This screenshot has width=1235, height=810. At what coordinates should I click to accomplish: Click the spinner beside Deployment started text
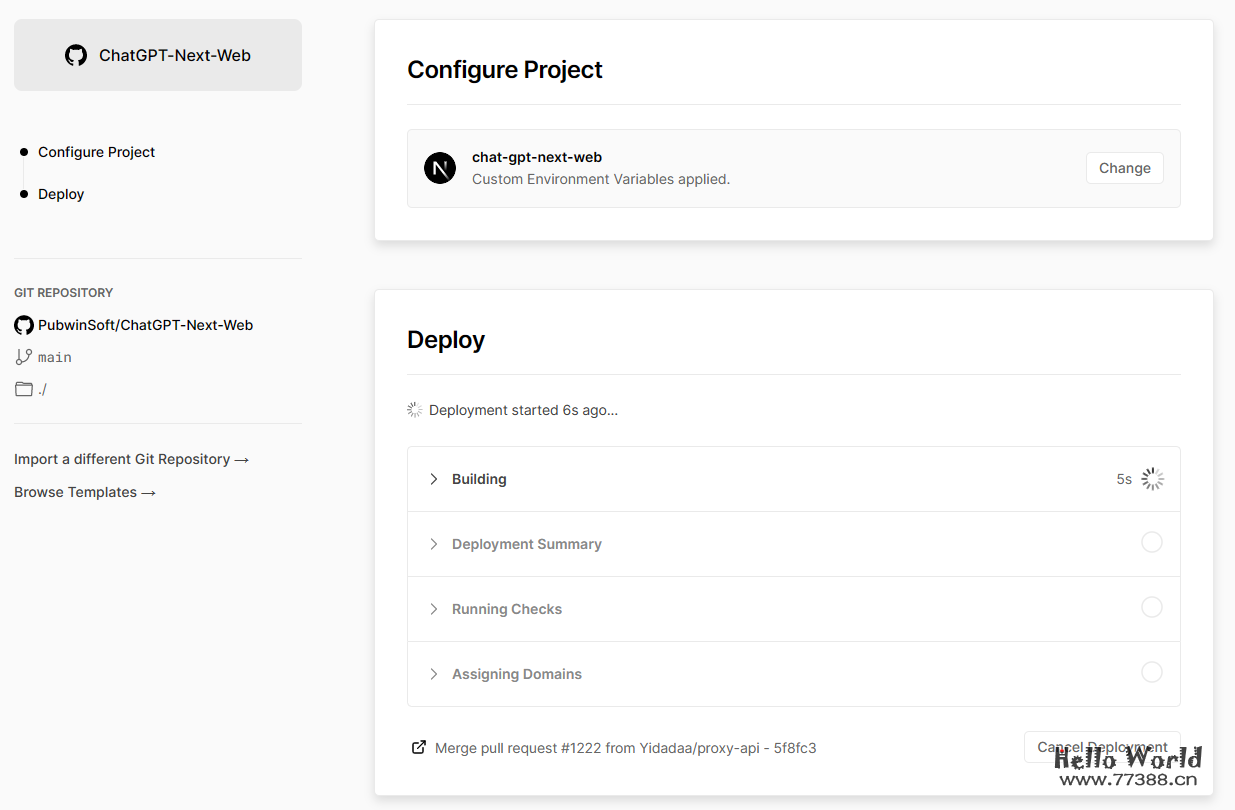click(x=415, y=410)
